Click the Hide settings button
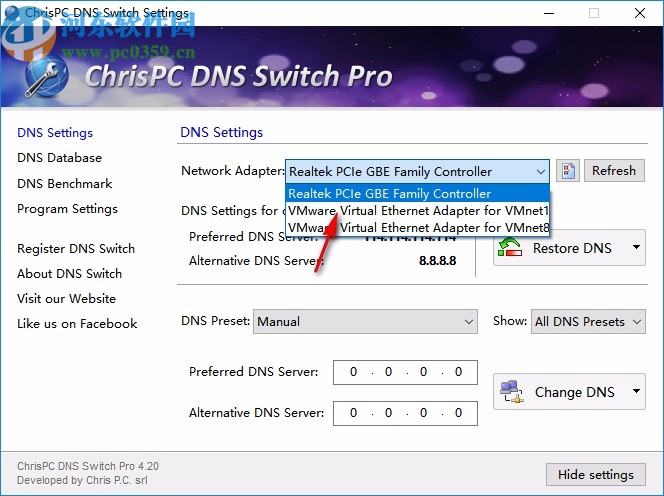This screenshot has height=496, width=664. (x=596, y=474)
